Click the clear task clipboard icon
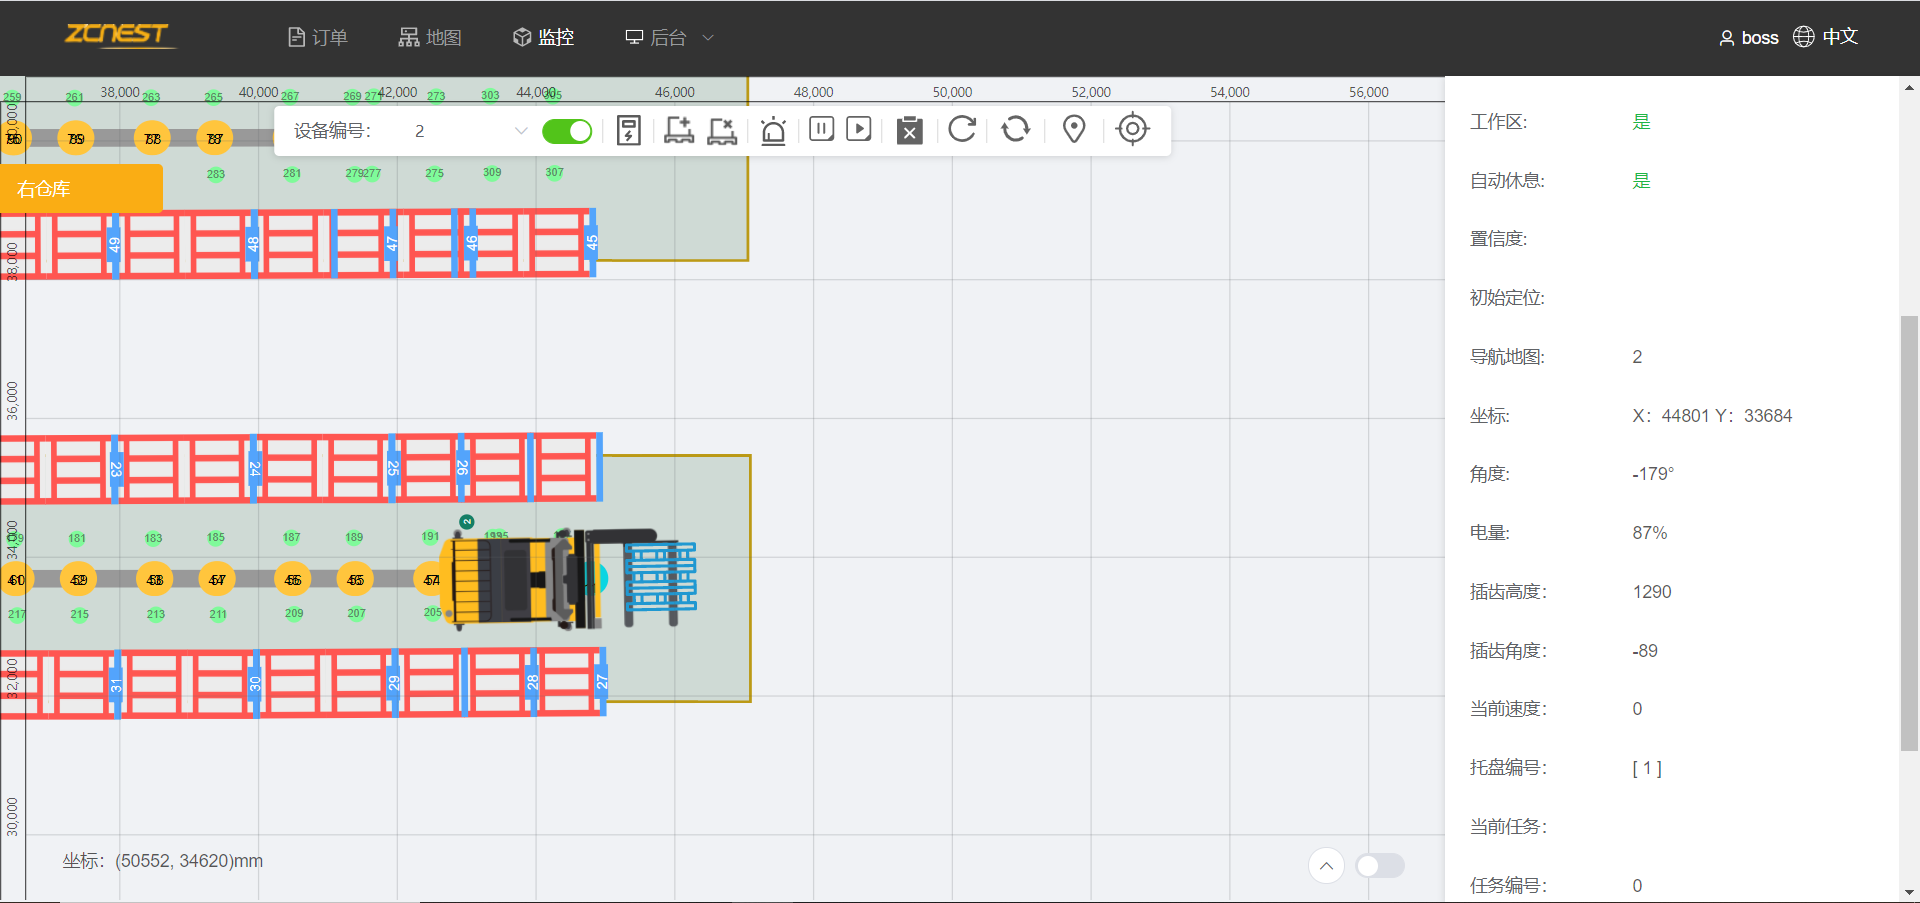 [909, 130]
